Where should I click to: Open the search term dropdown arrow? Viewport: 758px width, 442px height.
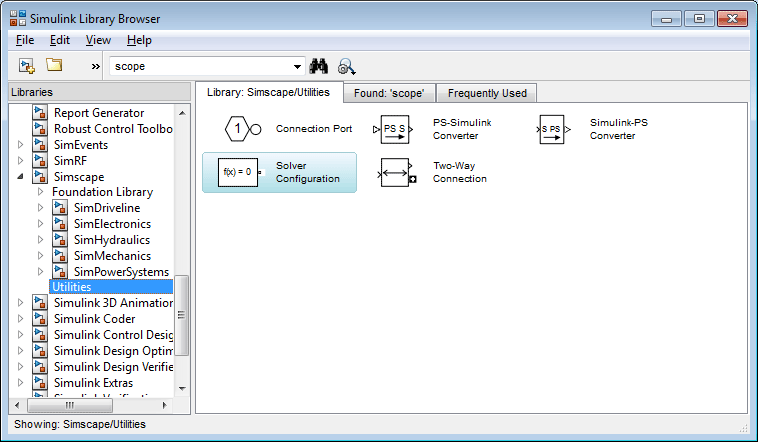[x=297, y=67]
